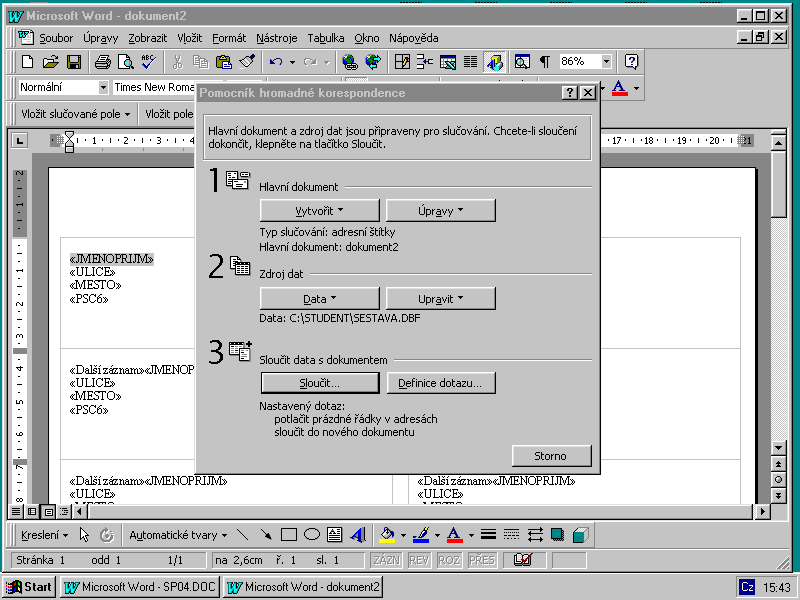The height and width of the screenshot is (600, 800).
Task: Insert WordArt from the drawing toolbar
Action: (358, 535)
